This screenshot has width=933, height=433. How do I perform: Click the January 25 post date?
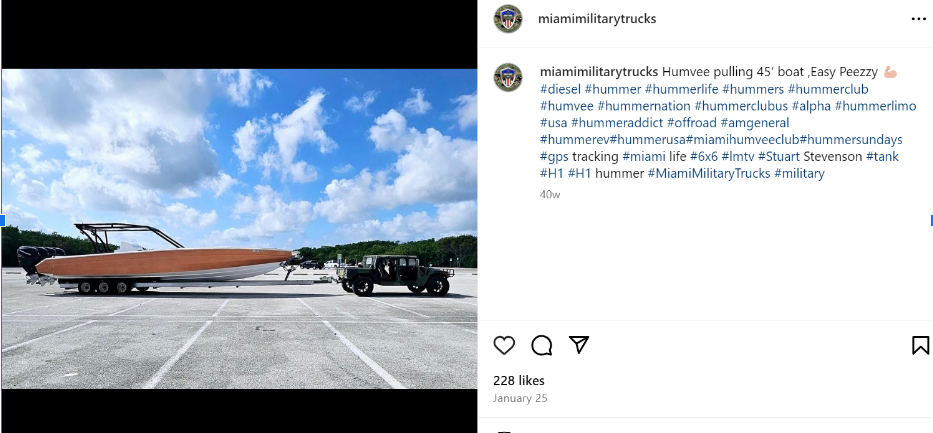point(520,398)
